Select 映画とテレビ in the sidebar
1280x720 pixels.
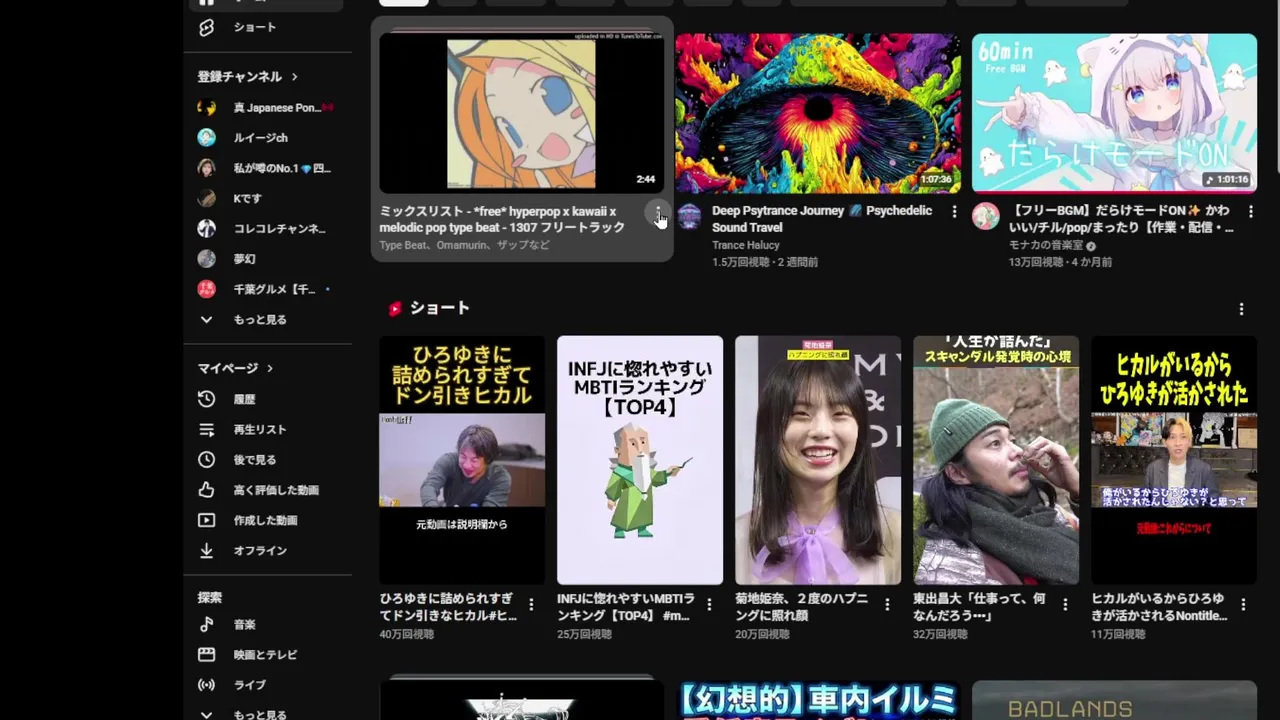pyautogui.click(x=267, y=655)
